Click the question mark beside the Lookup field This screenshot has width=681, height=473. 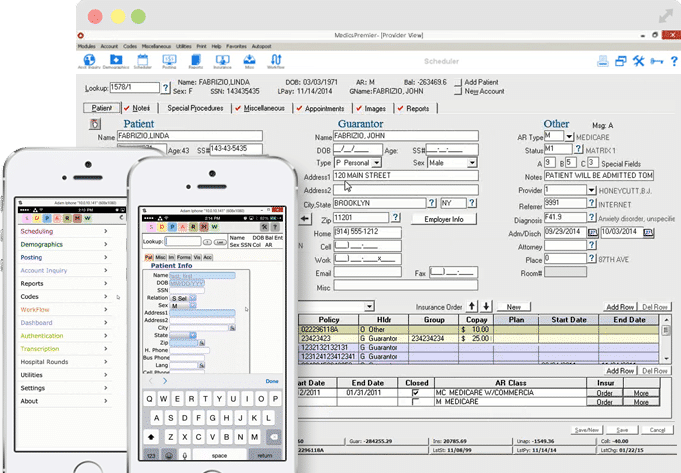point(165,88)
